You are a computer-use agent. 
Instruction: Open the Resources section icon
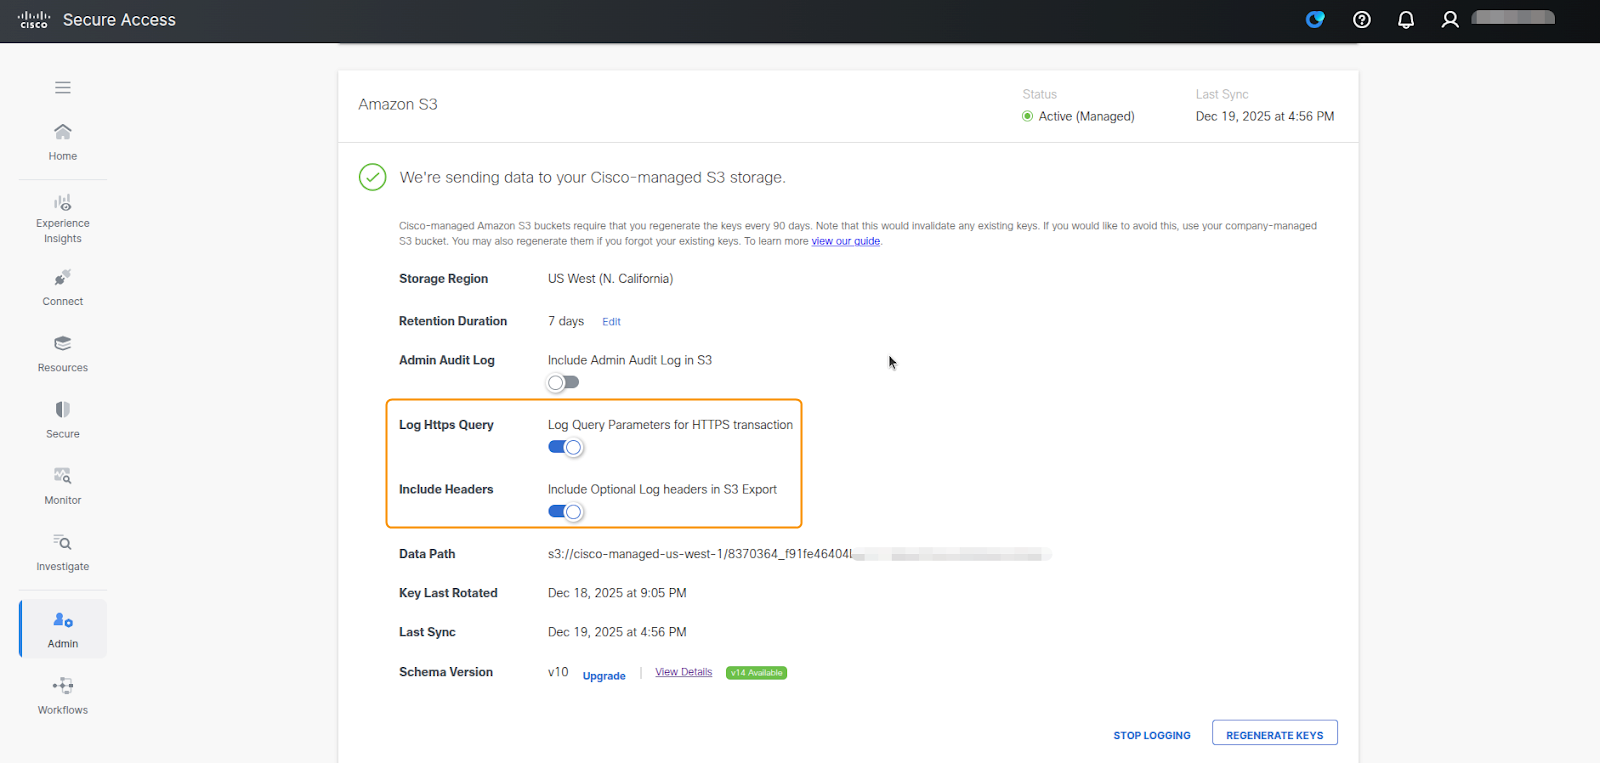[x=63, y=344]
